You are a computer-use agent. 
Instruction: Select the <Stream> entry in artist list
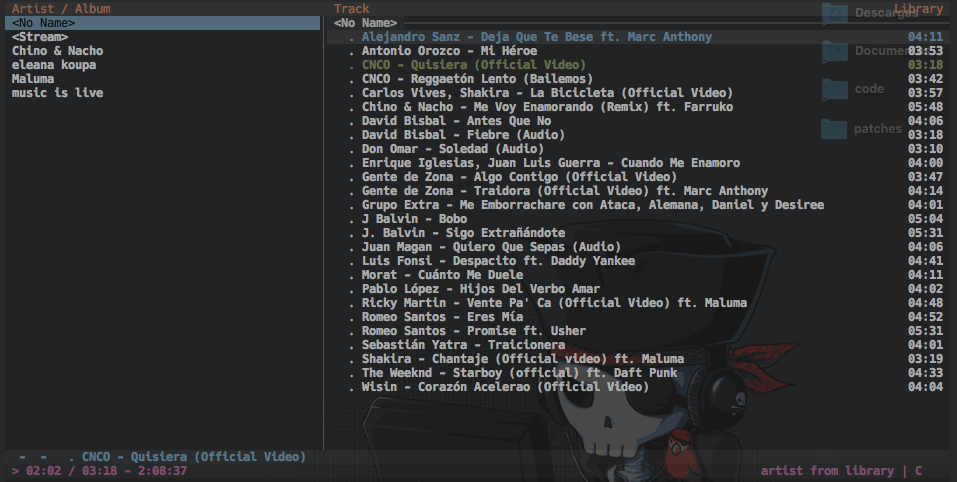40,37
